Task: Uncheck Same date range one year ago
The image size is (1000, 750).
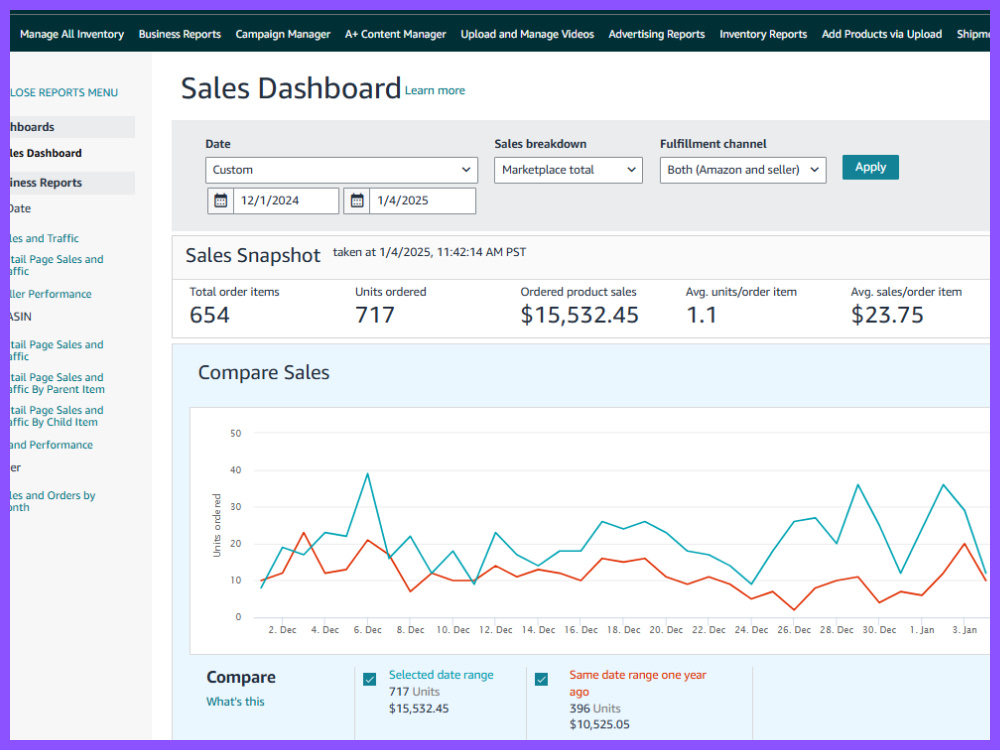Action: 541,679
